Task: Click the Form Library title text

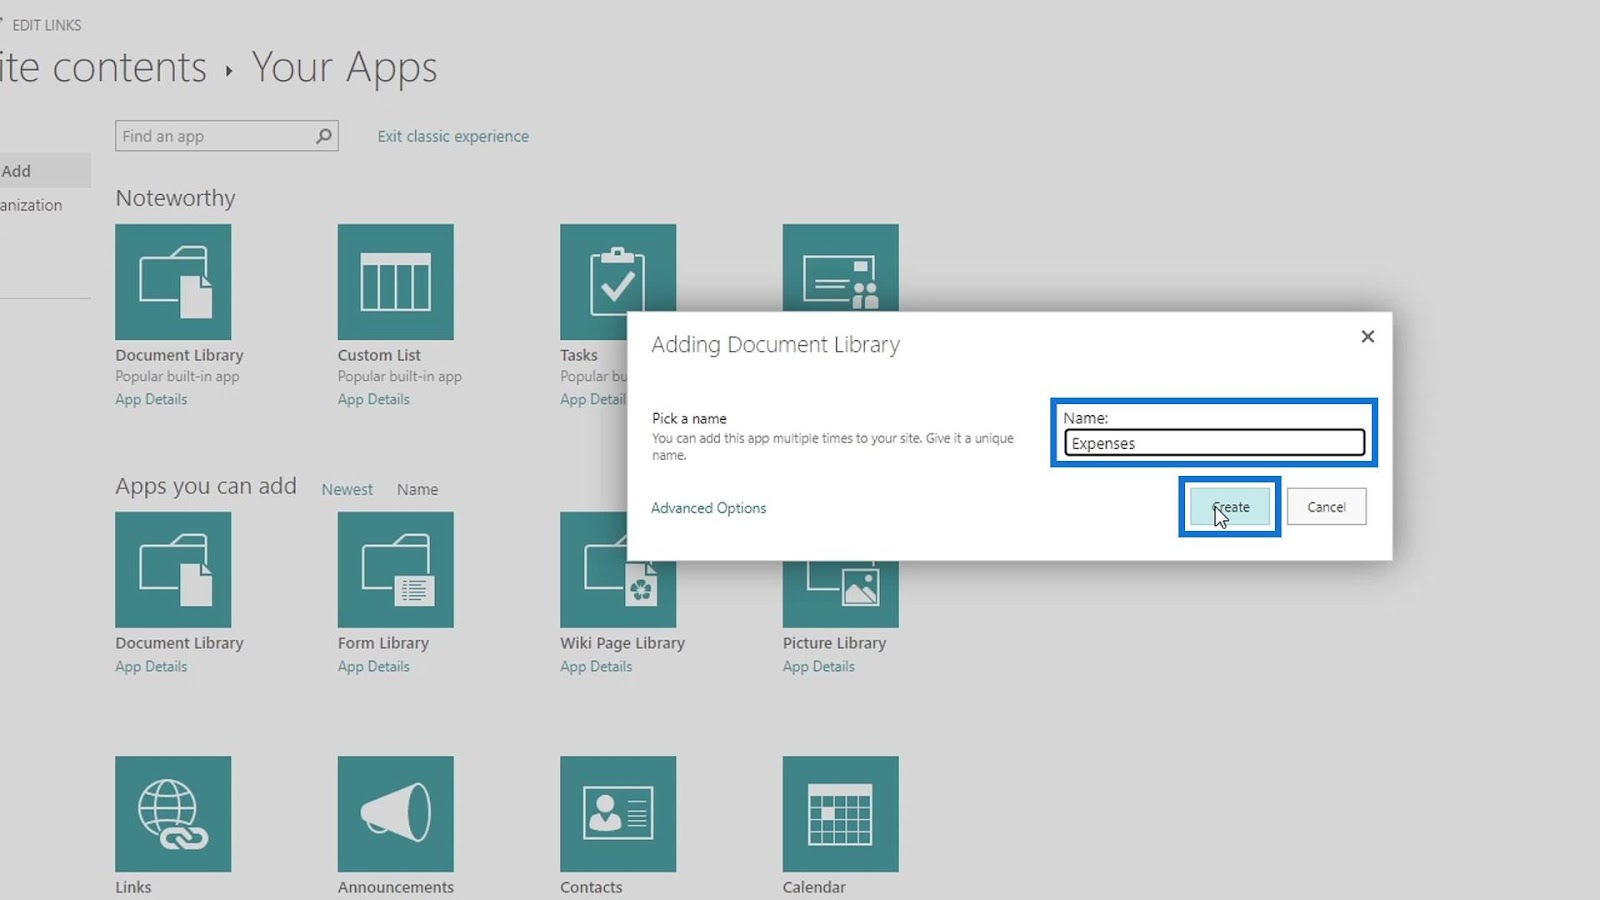Action: click(383, 643)
